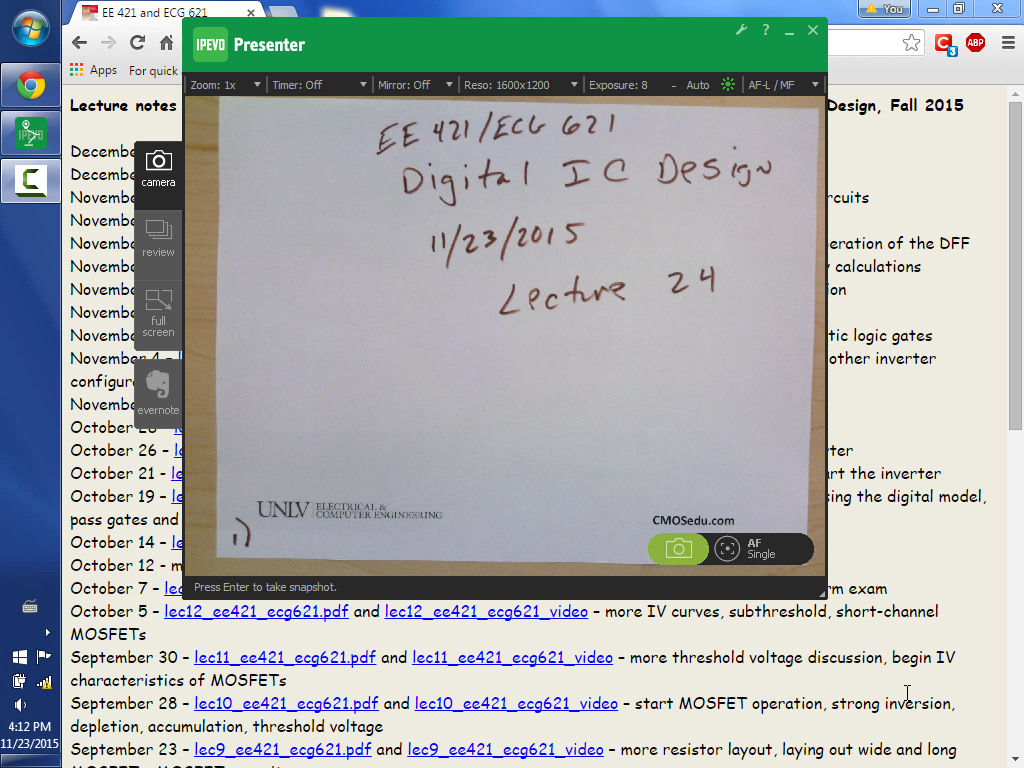The image size is (1024, 768).
Task: Toggle the auto exposure sun icon
Action: pyautogui.click(x=728, y=84)
